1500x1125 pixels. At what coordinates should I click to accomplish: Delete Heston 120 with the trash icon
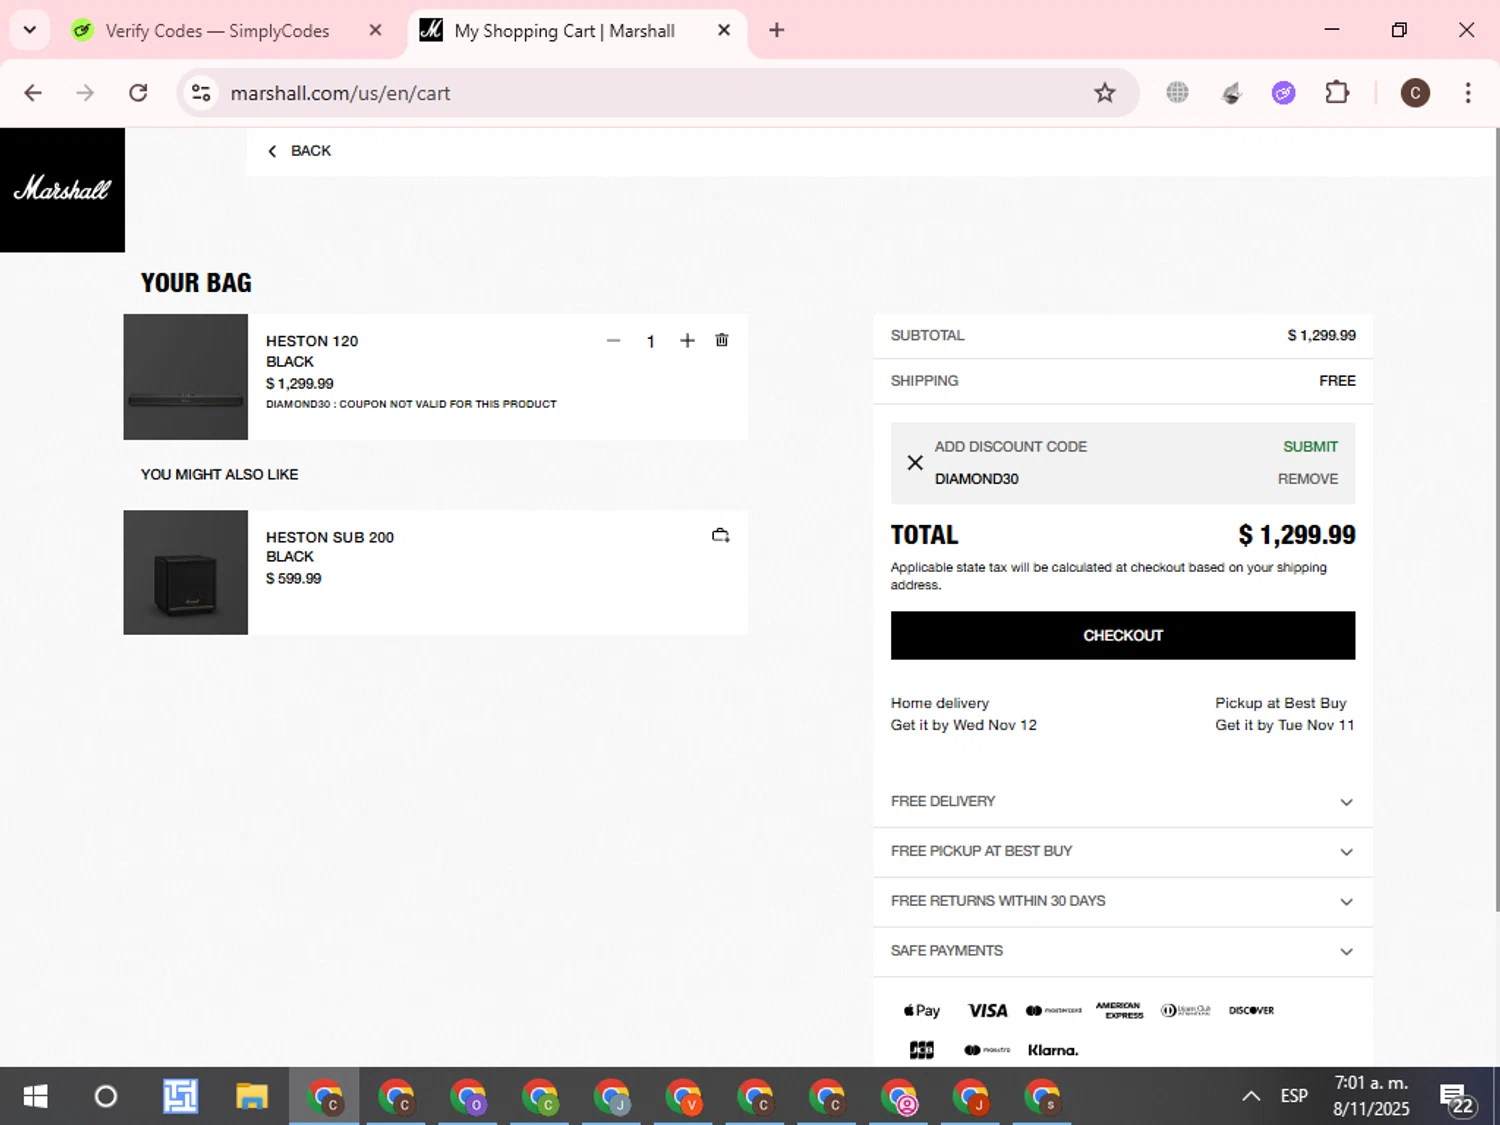click(722, 340)
